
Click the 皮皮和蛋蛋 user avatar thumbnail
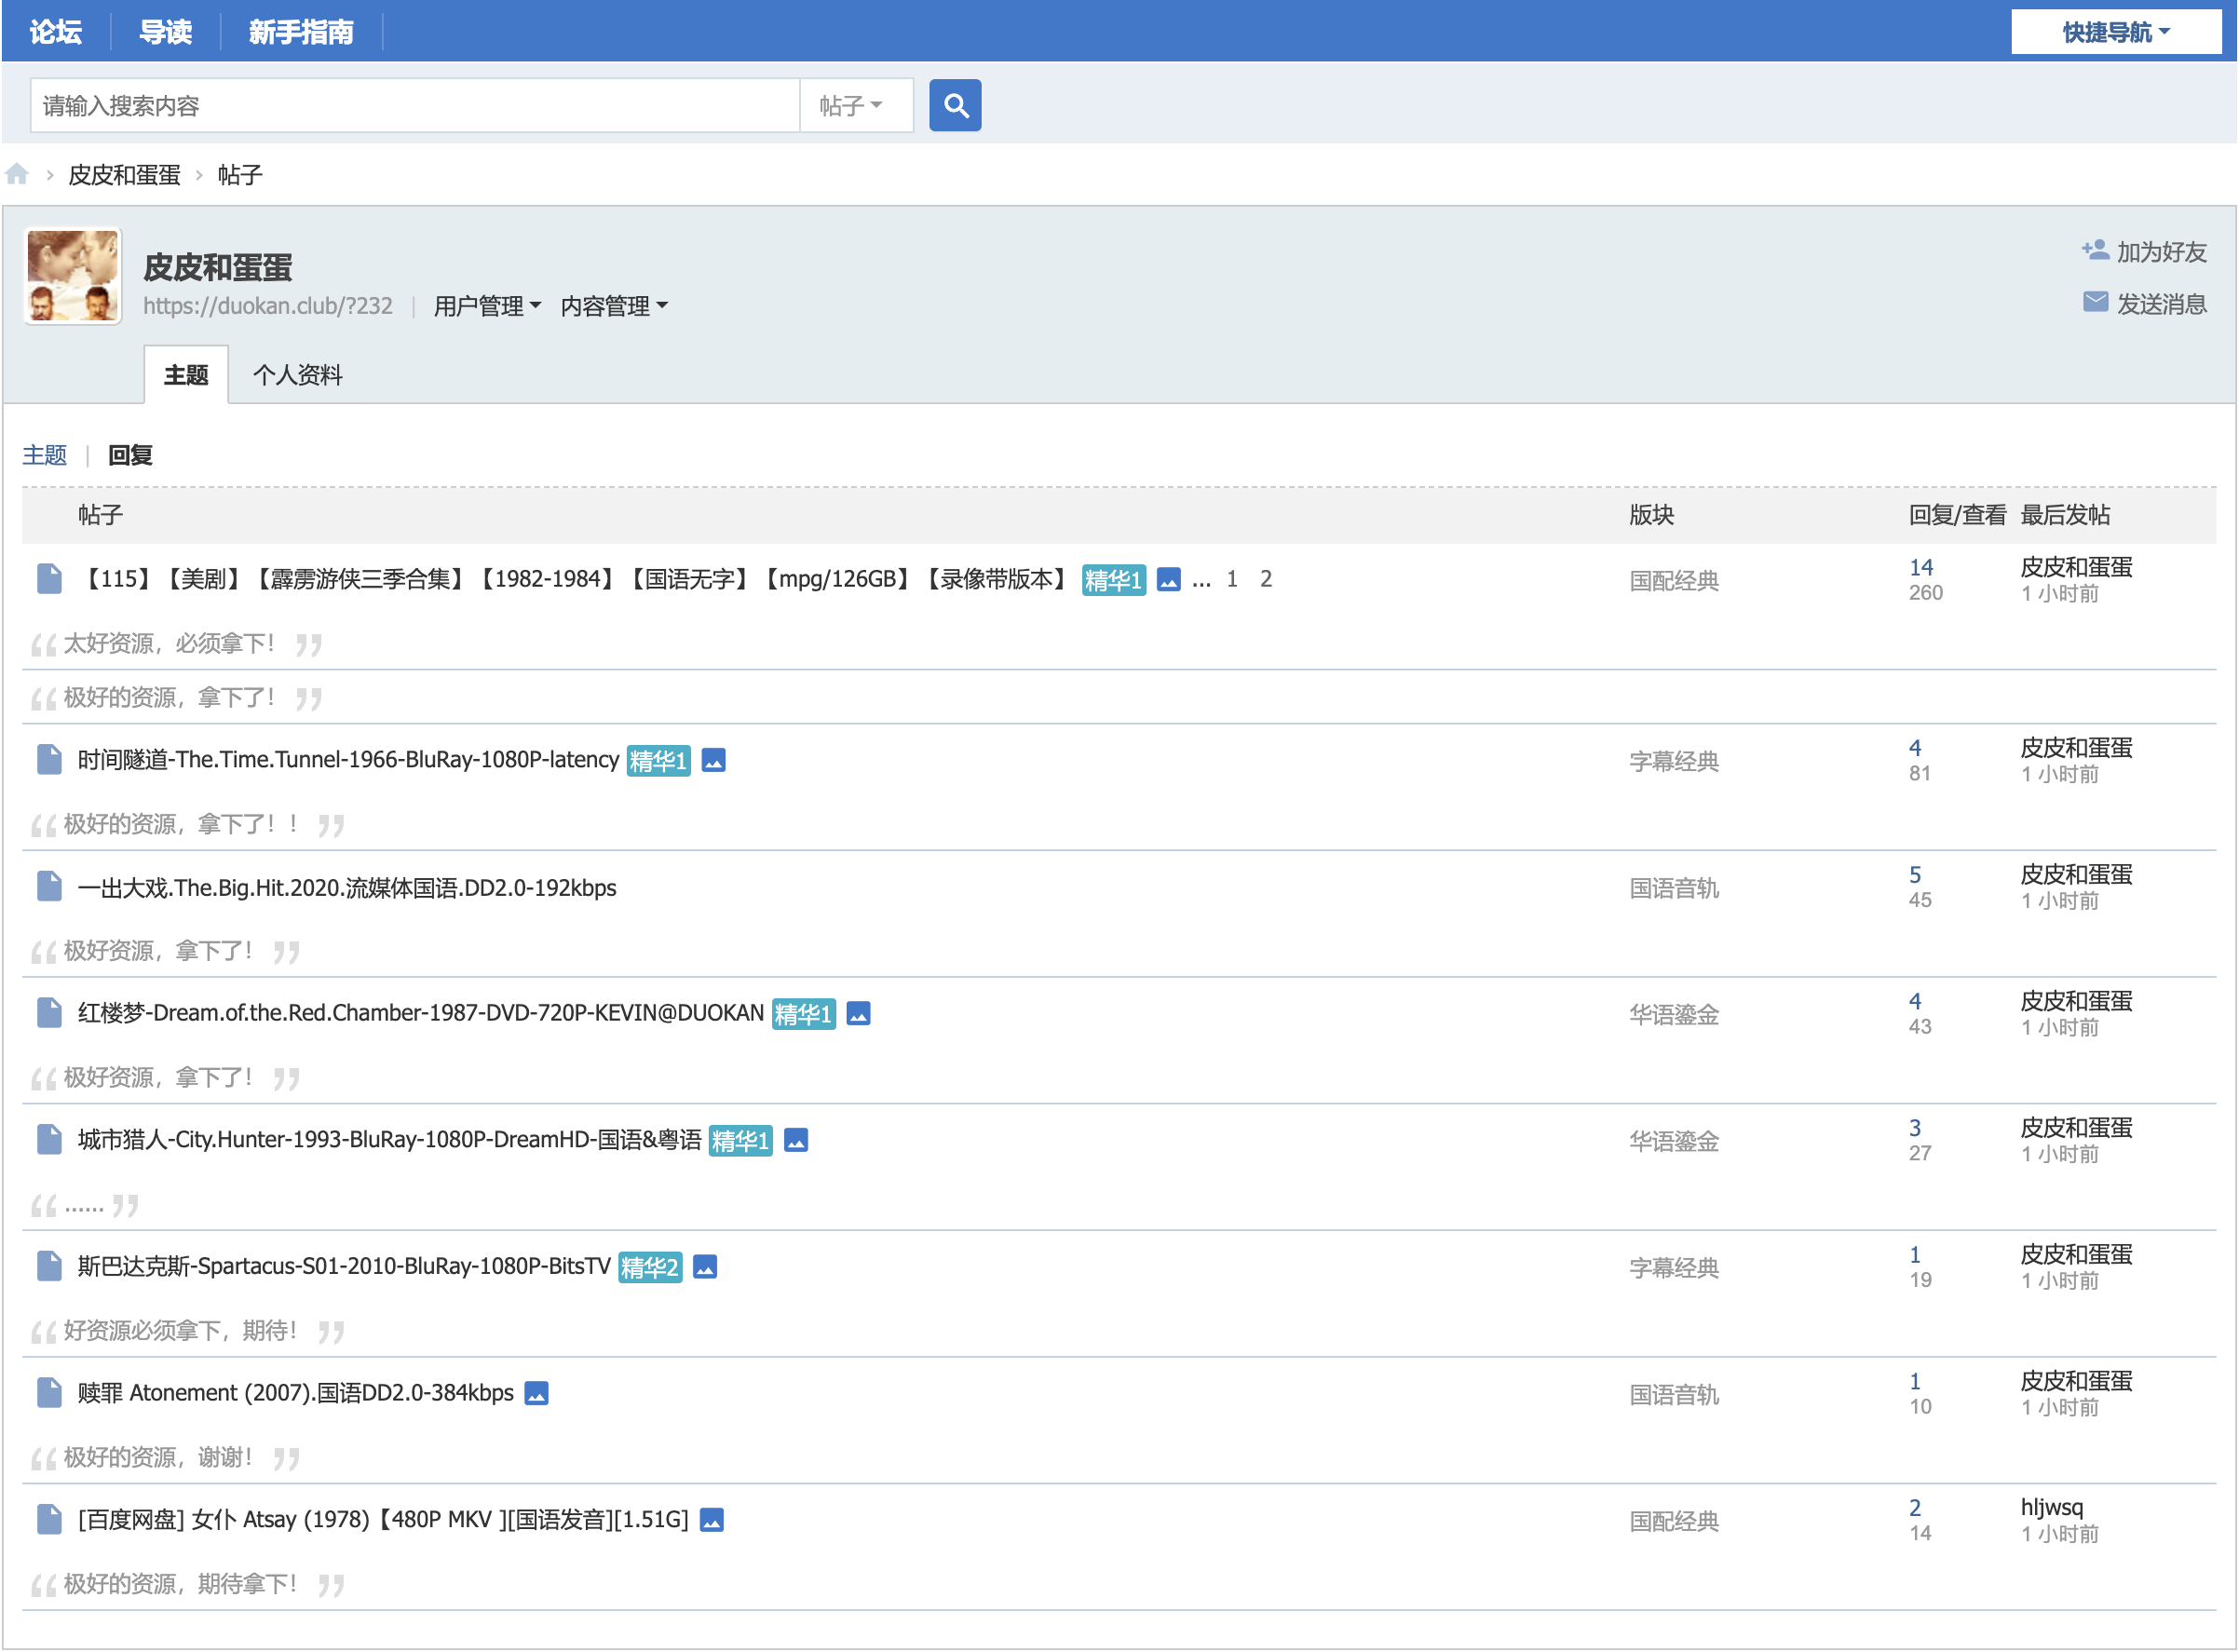pos(73,276)
